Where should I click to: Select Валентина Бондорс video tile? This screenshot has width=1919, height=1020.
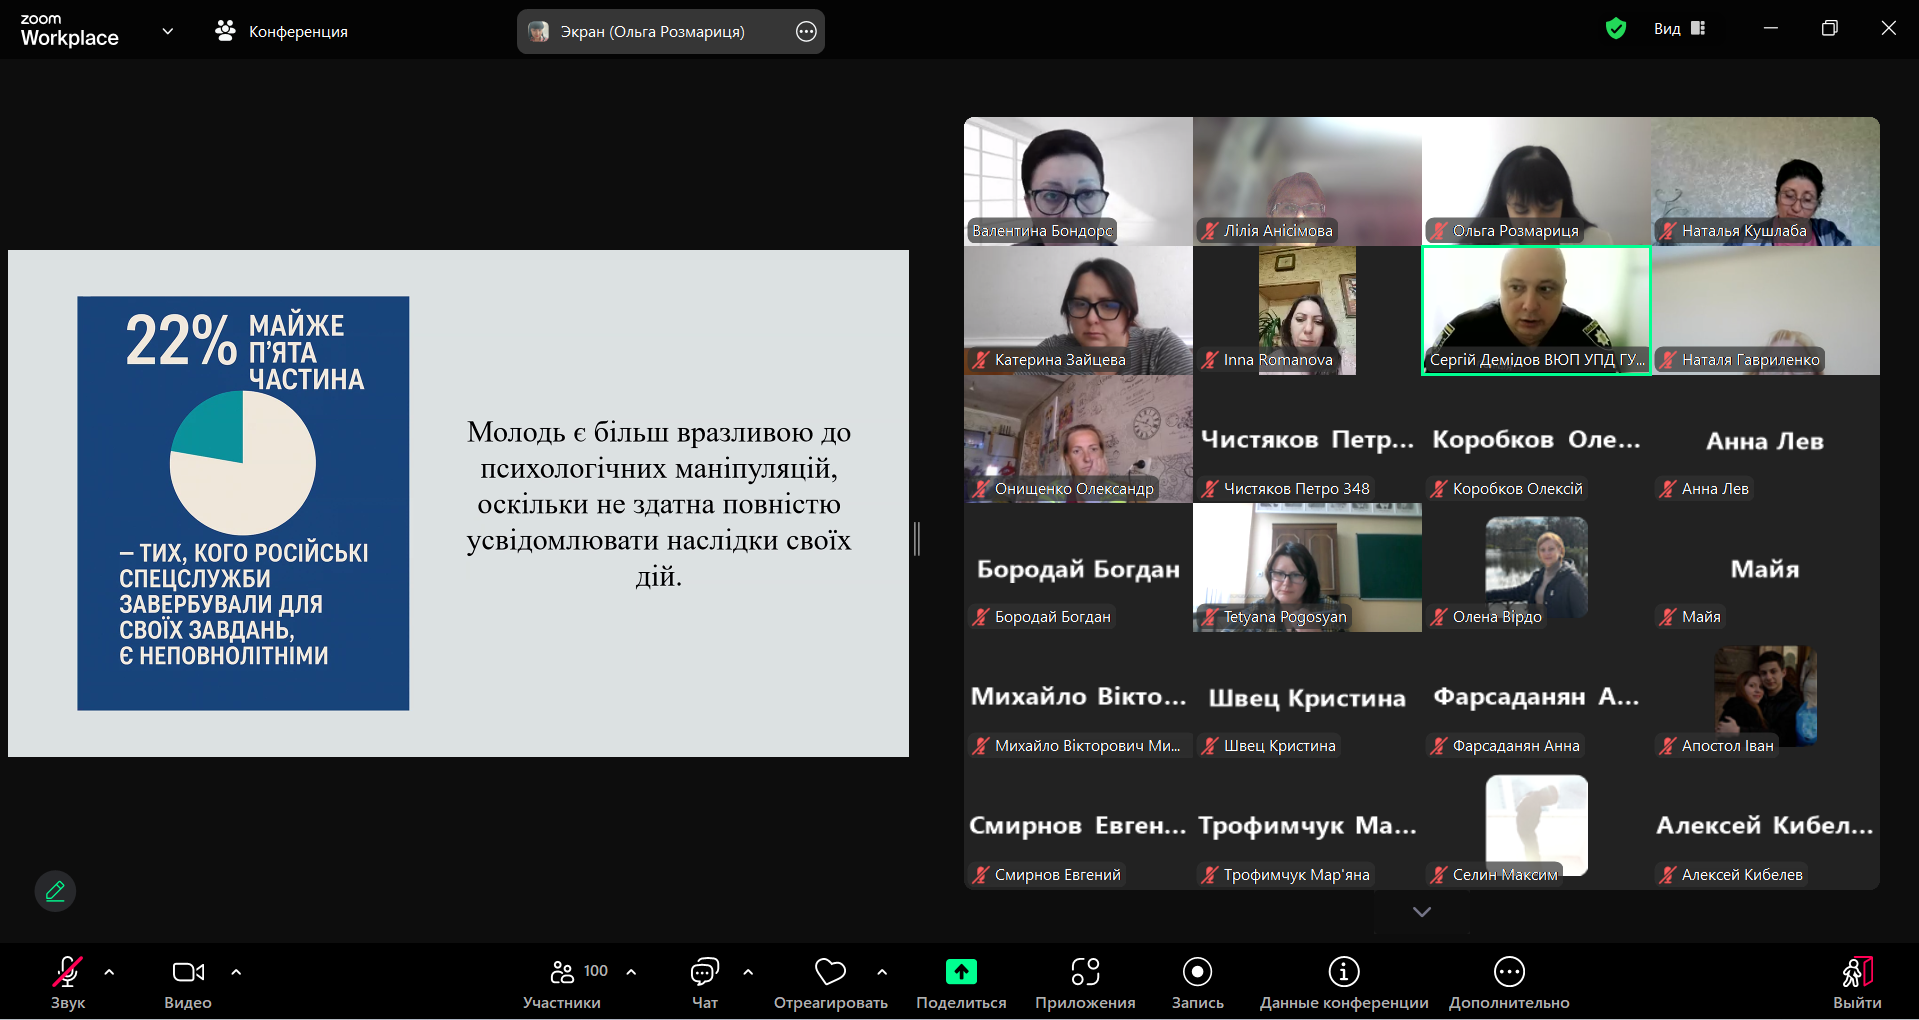[x=1078, y=181]
